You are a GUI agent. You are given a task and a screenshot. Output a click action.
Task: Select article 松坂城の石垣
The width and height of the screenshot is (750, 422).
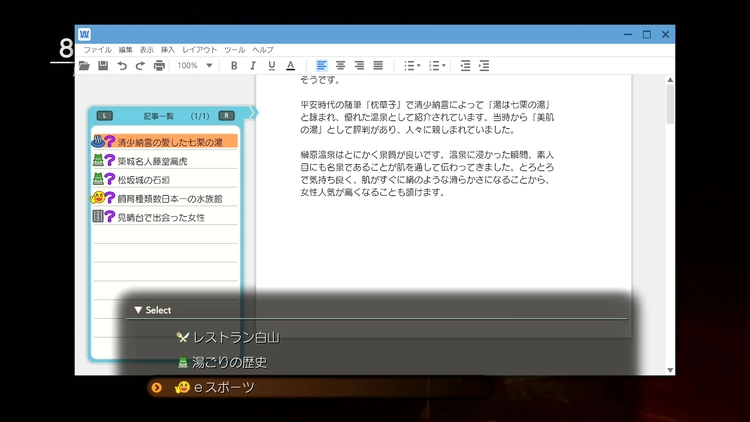tap(165, 179)
